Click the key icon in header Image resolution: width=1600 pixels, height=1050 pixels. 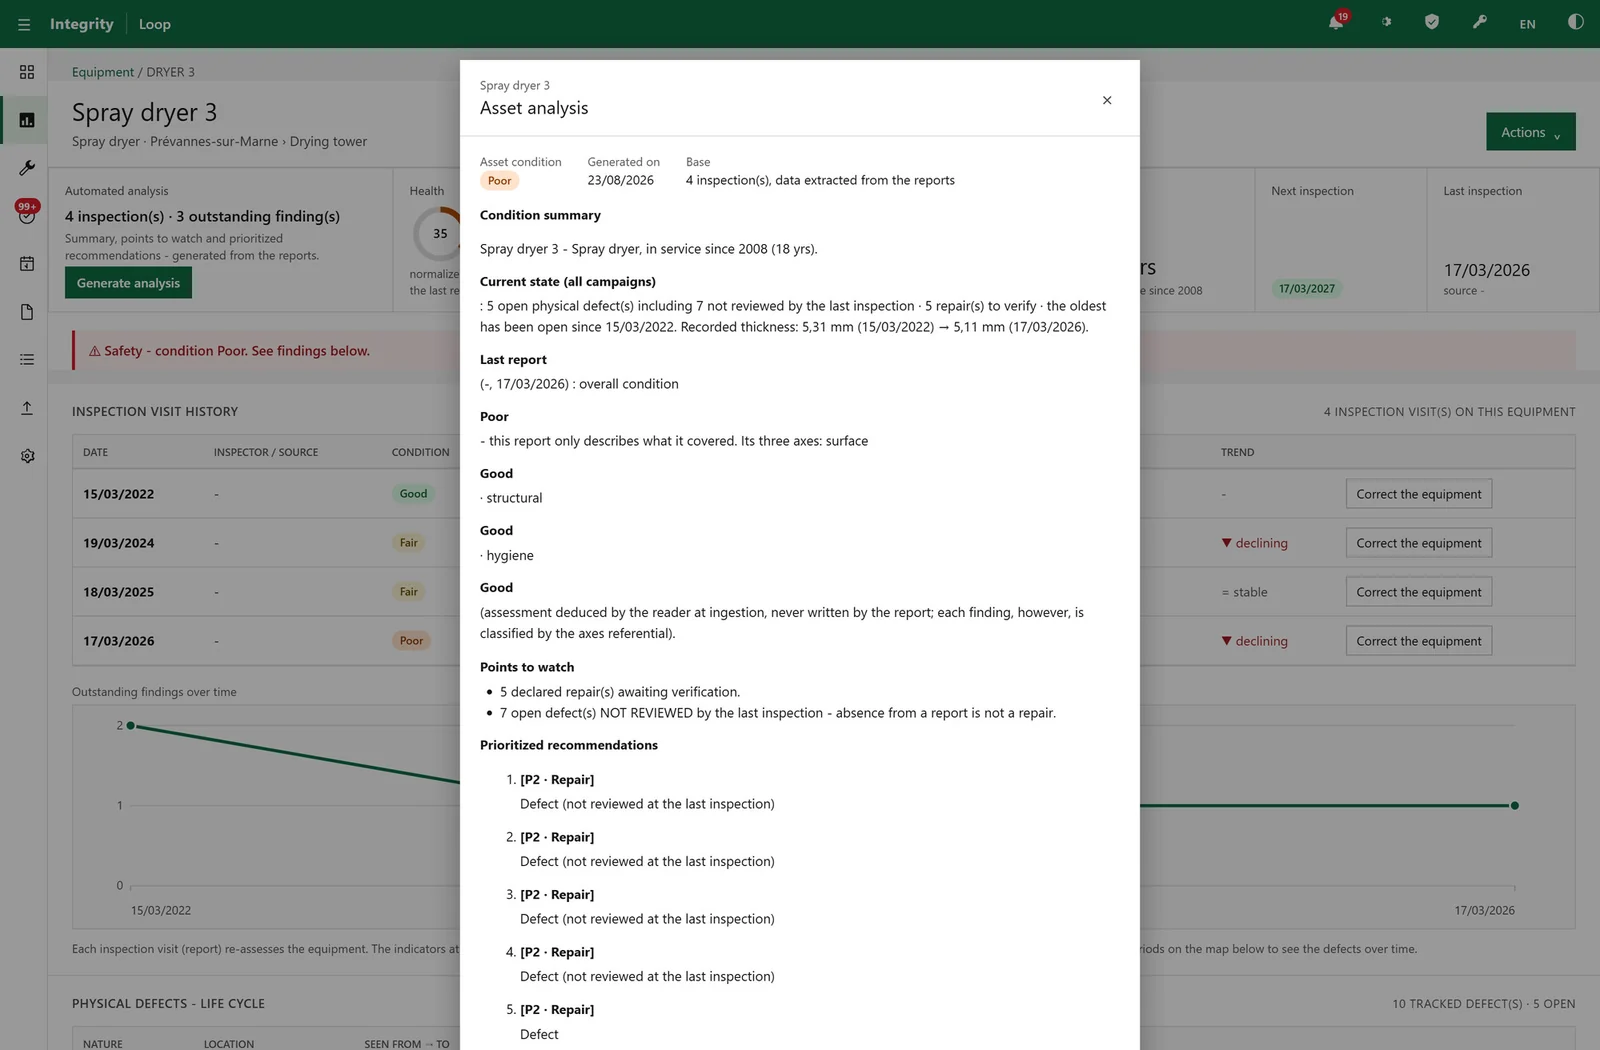[x=1480, y=22]
